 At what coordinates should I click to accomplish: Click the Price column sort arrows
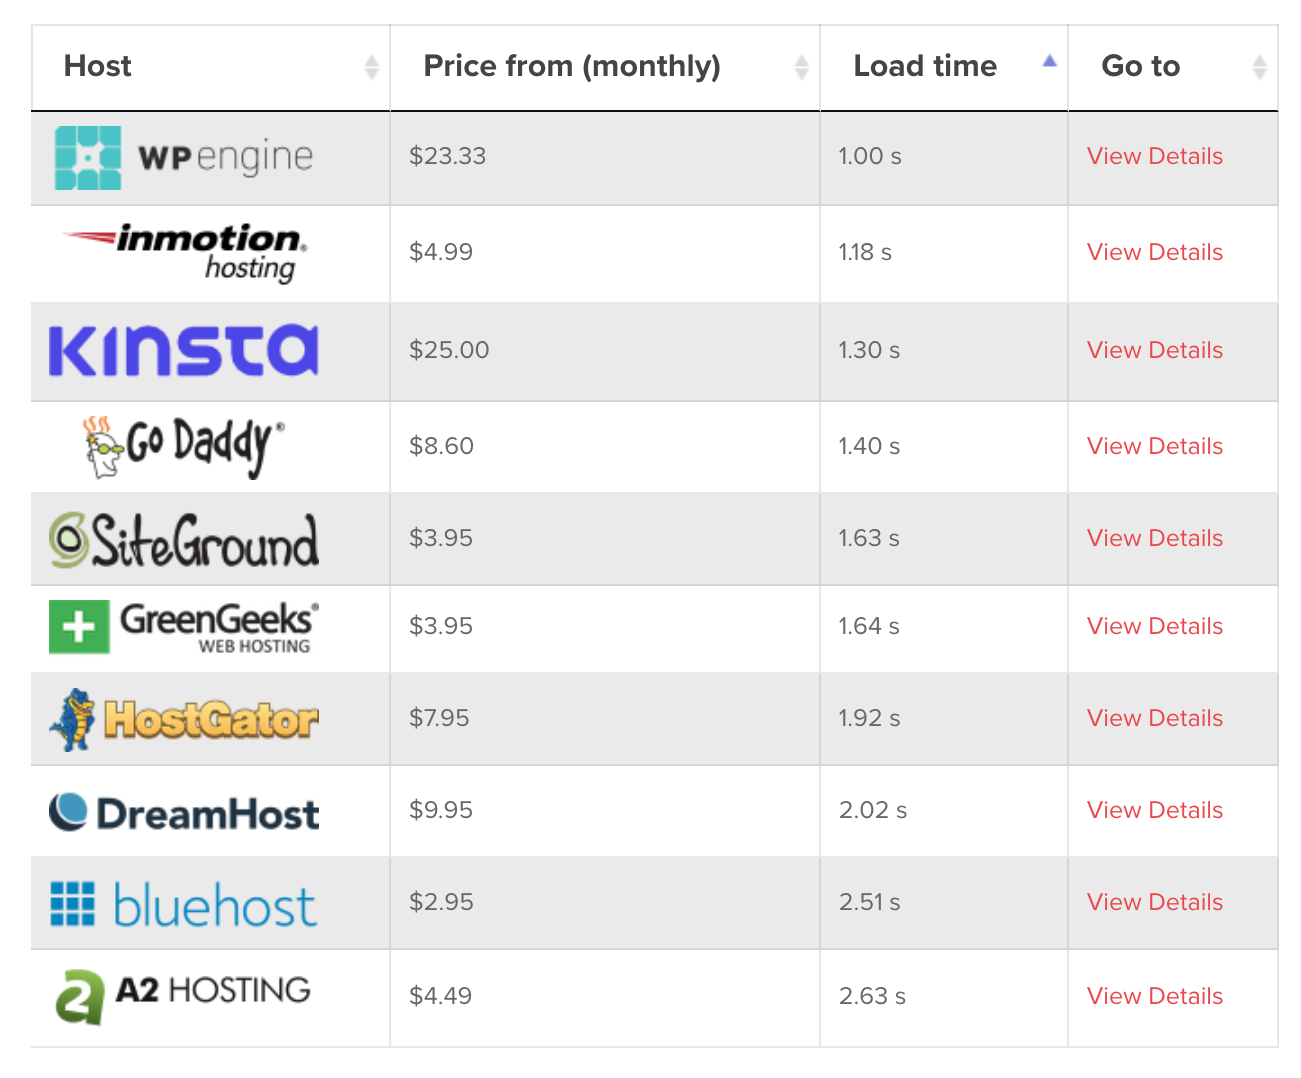coord(800,66)
